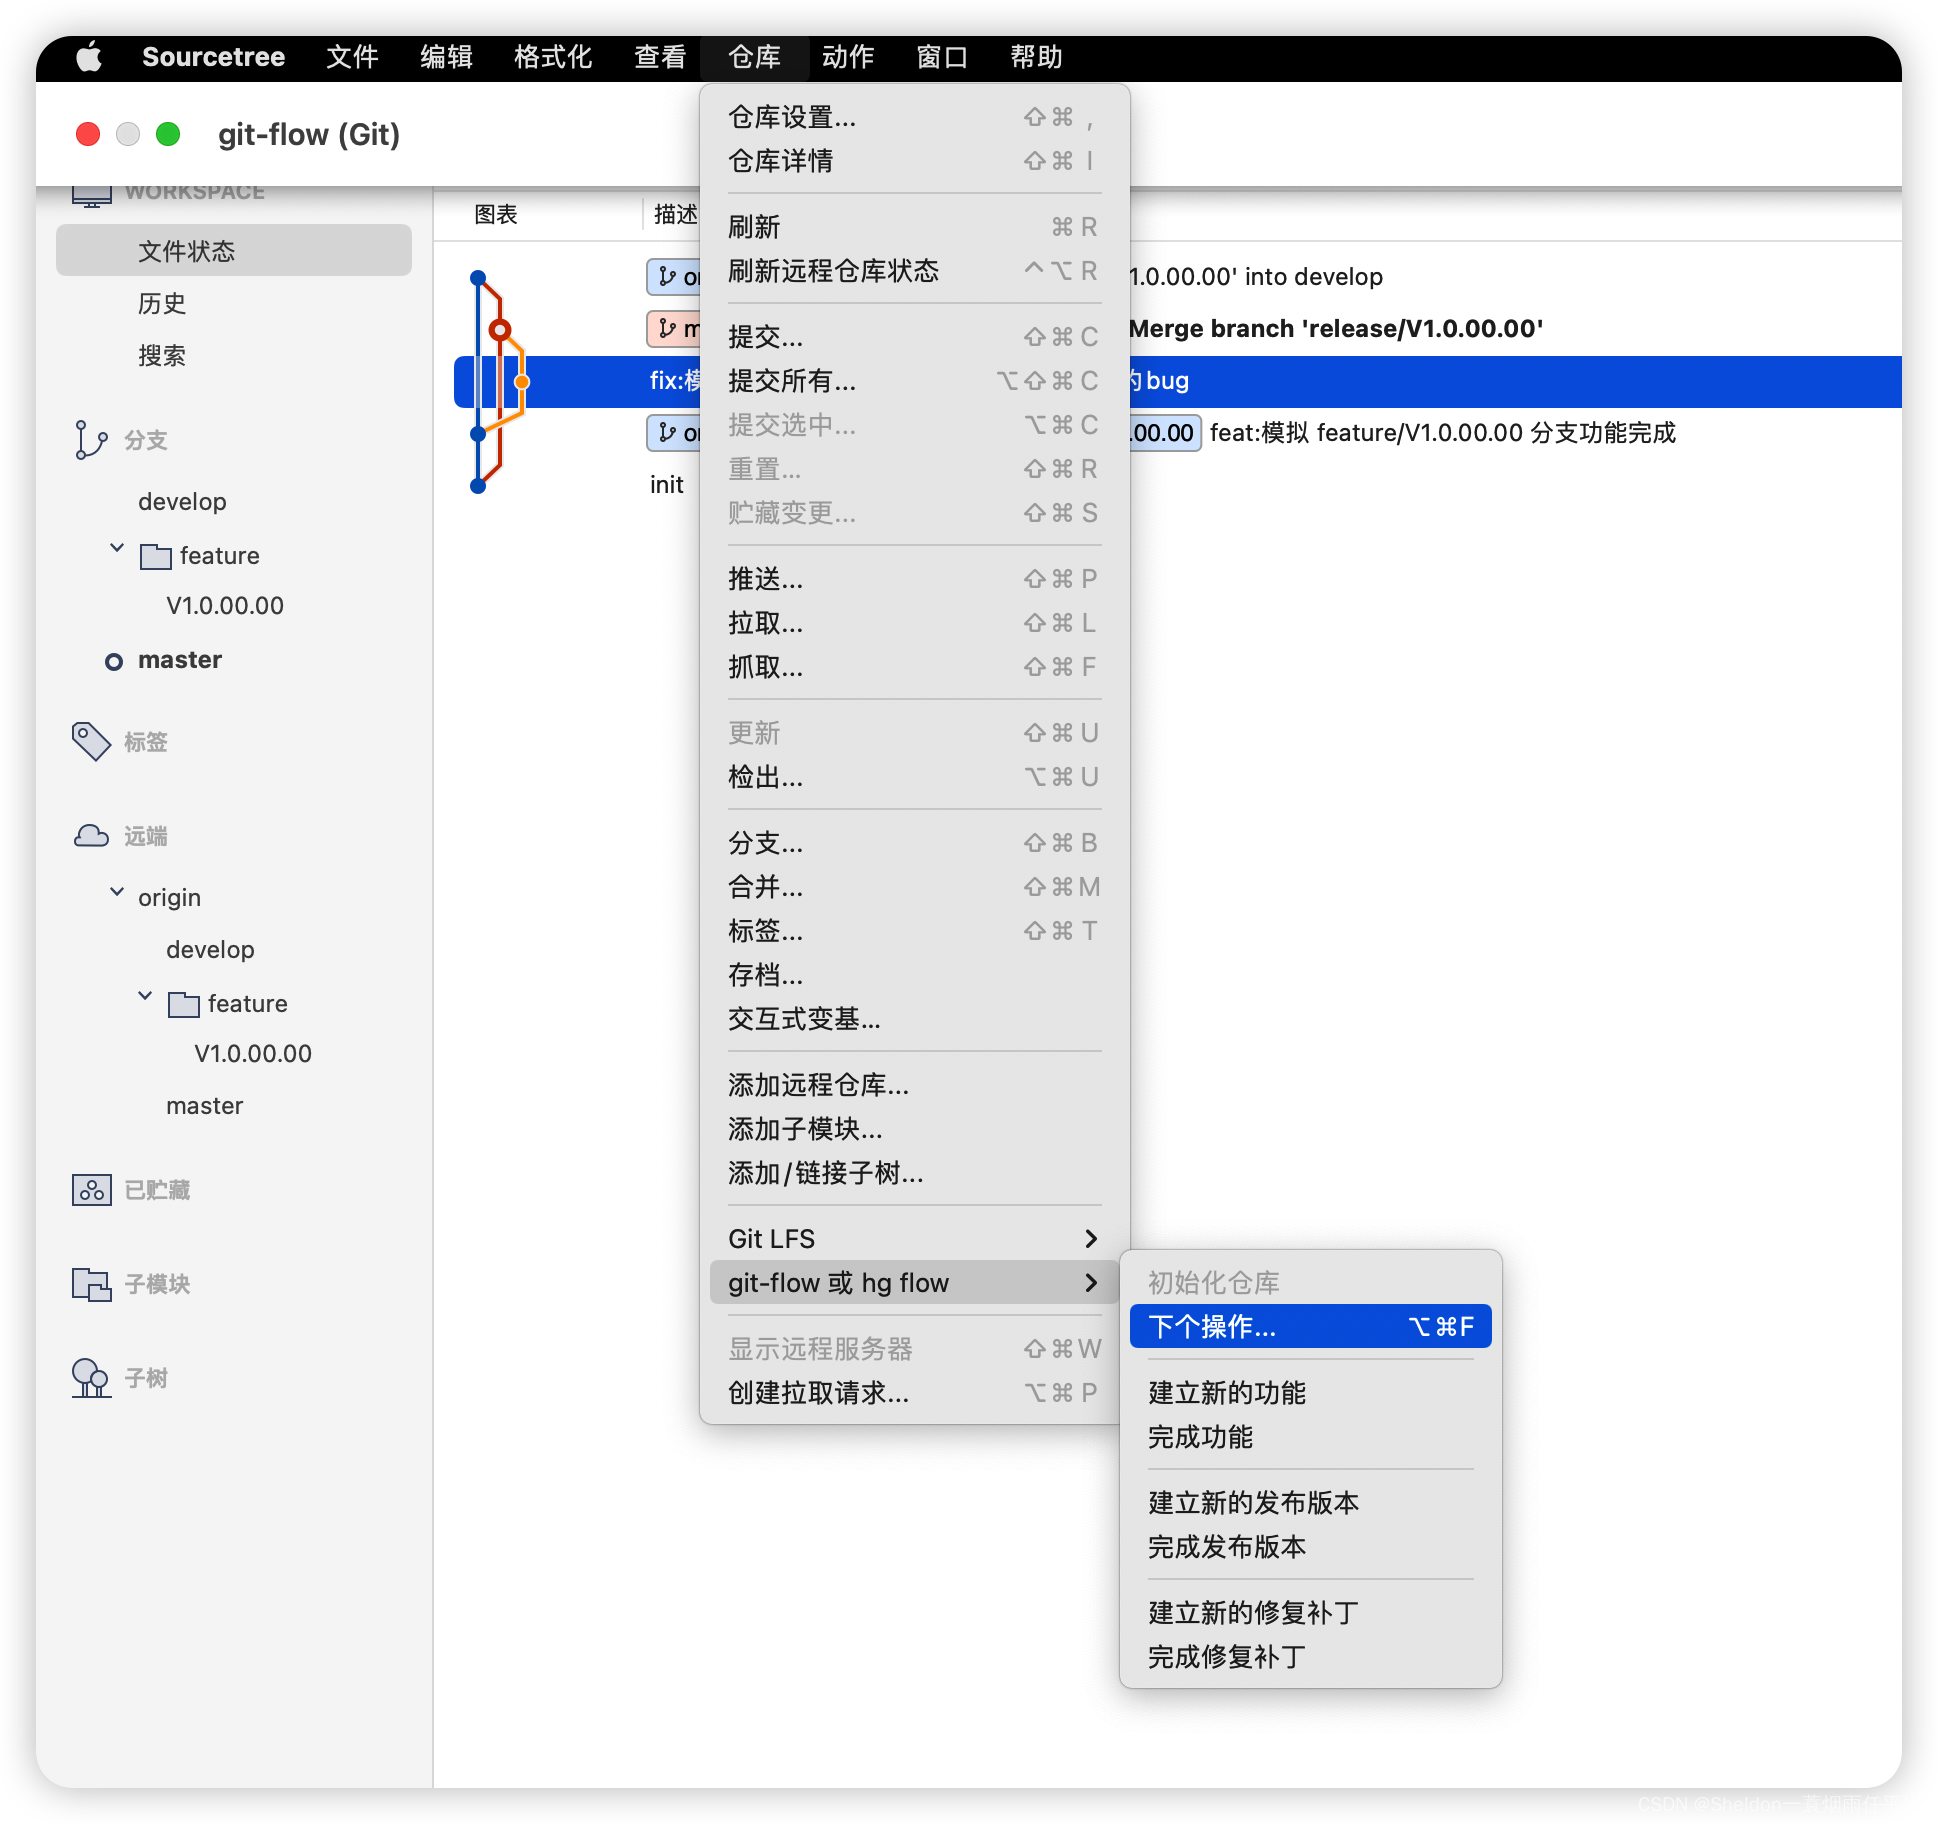Collapse the origin remote tree
This screenshot has height=1824, width=1938.
pos(117,892)
